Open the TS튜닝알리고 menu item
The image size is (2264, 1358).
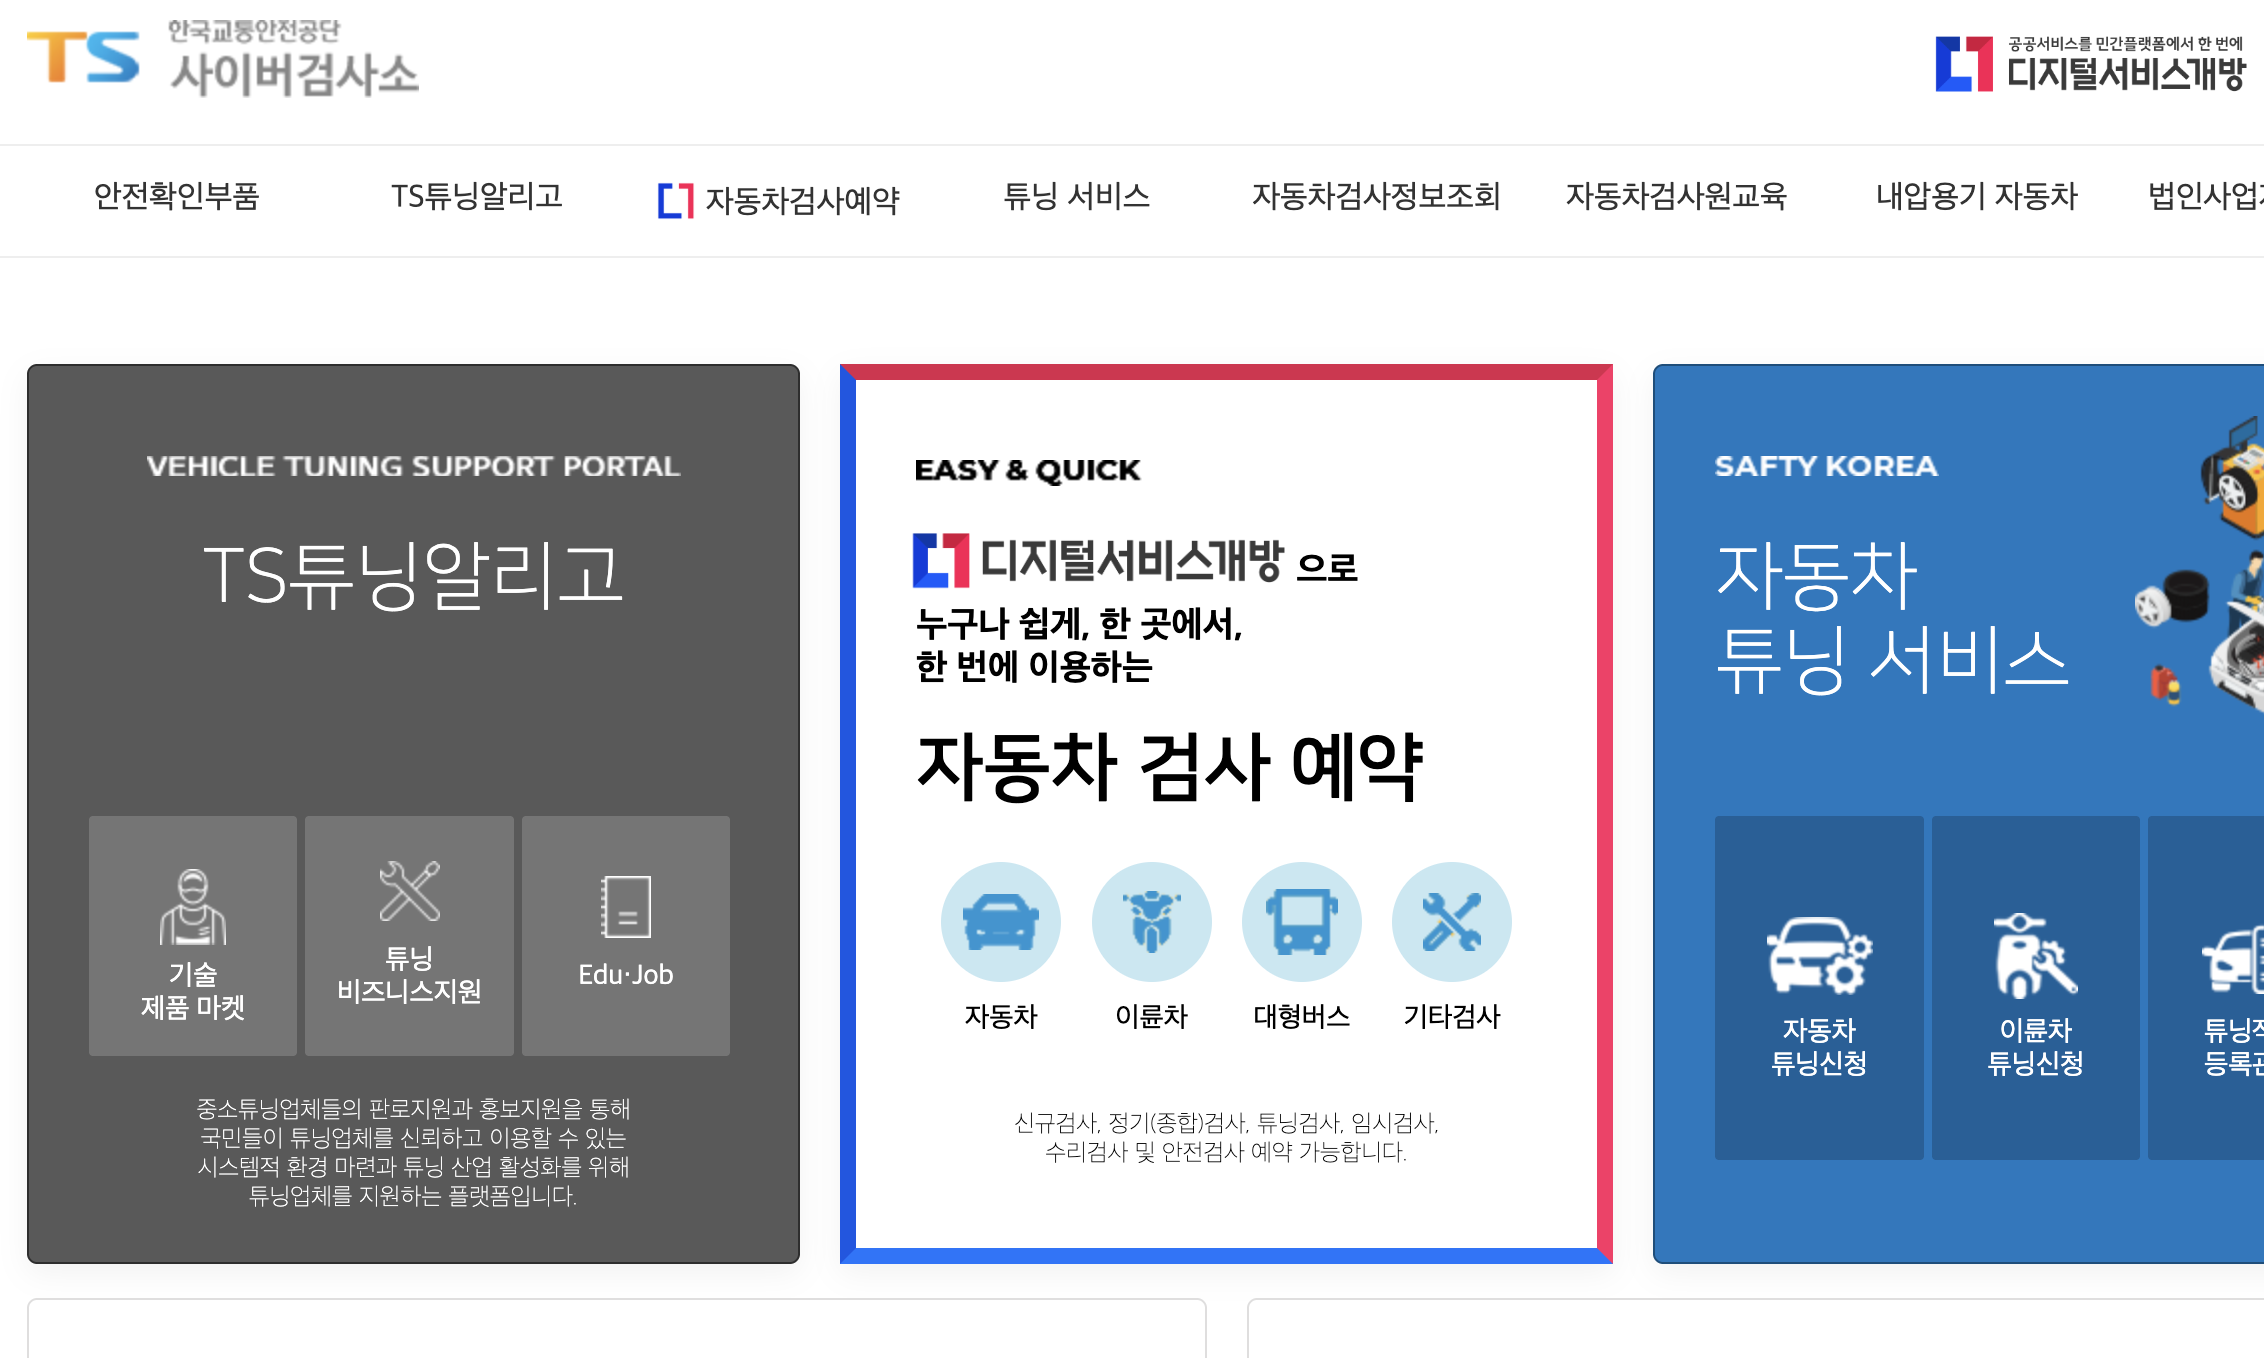(476, 196)
